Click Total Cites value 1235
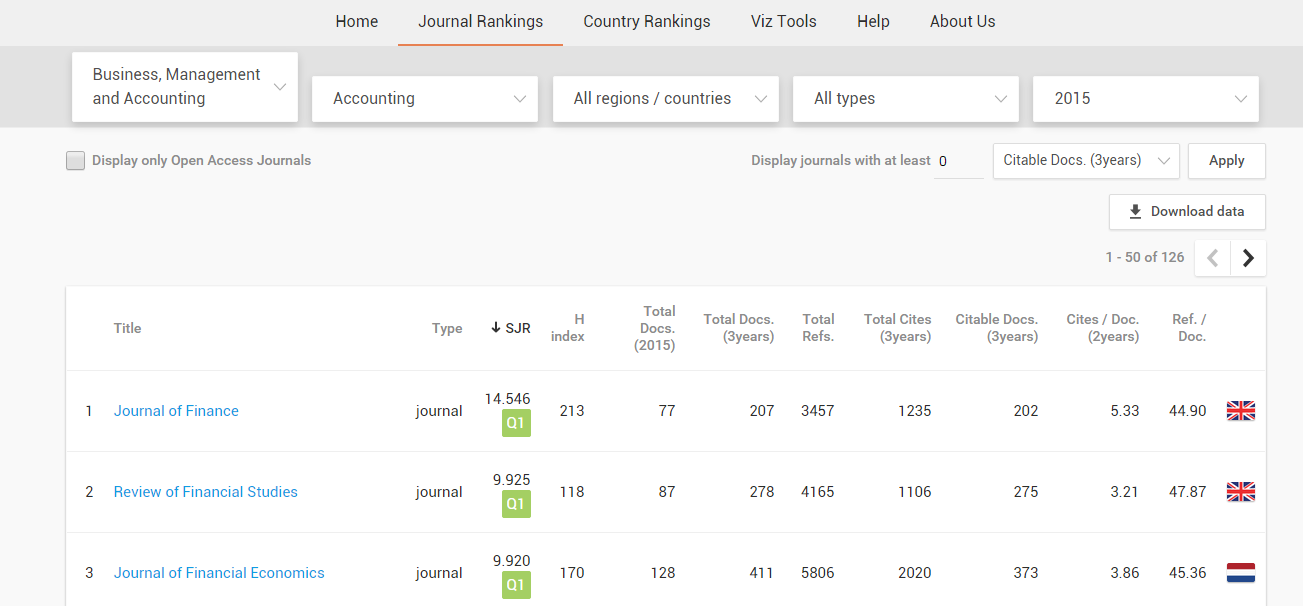 point(914,411)
